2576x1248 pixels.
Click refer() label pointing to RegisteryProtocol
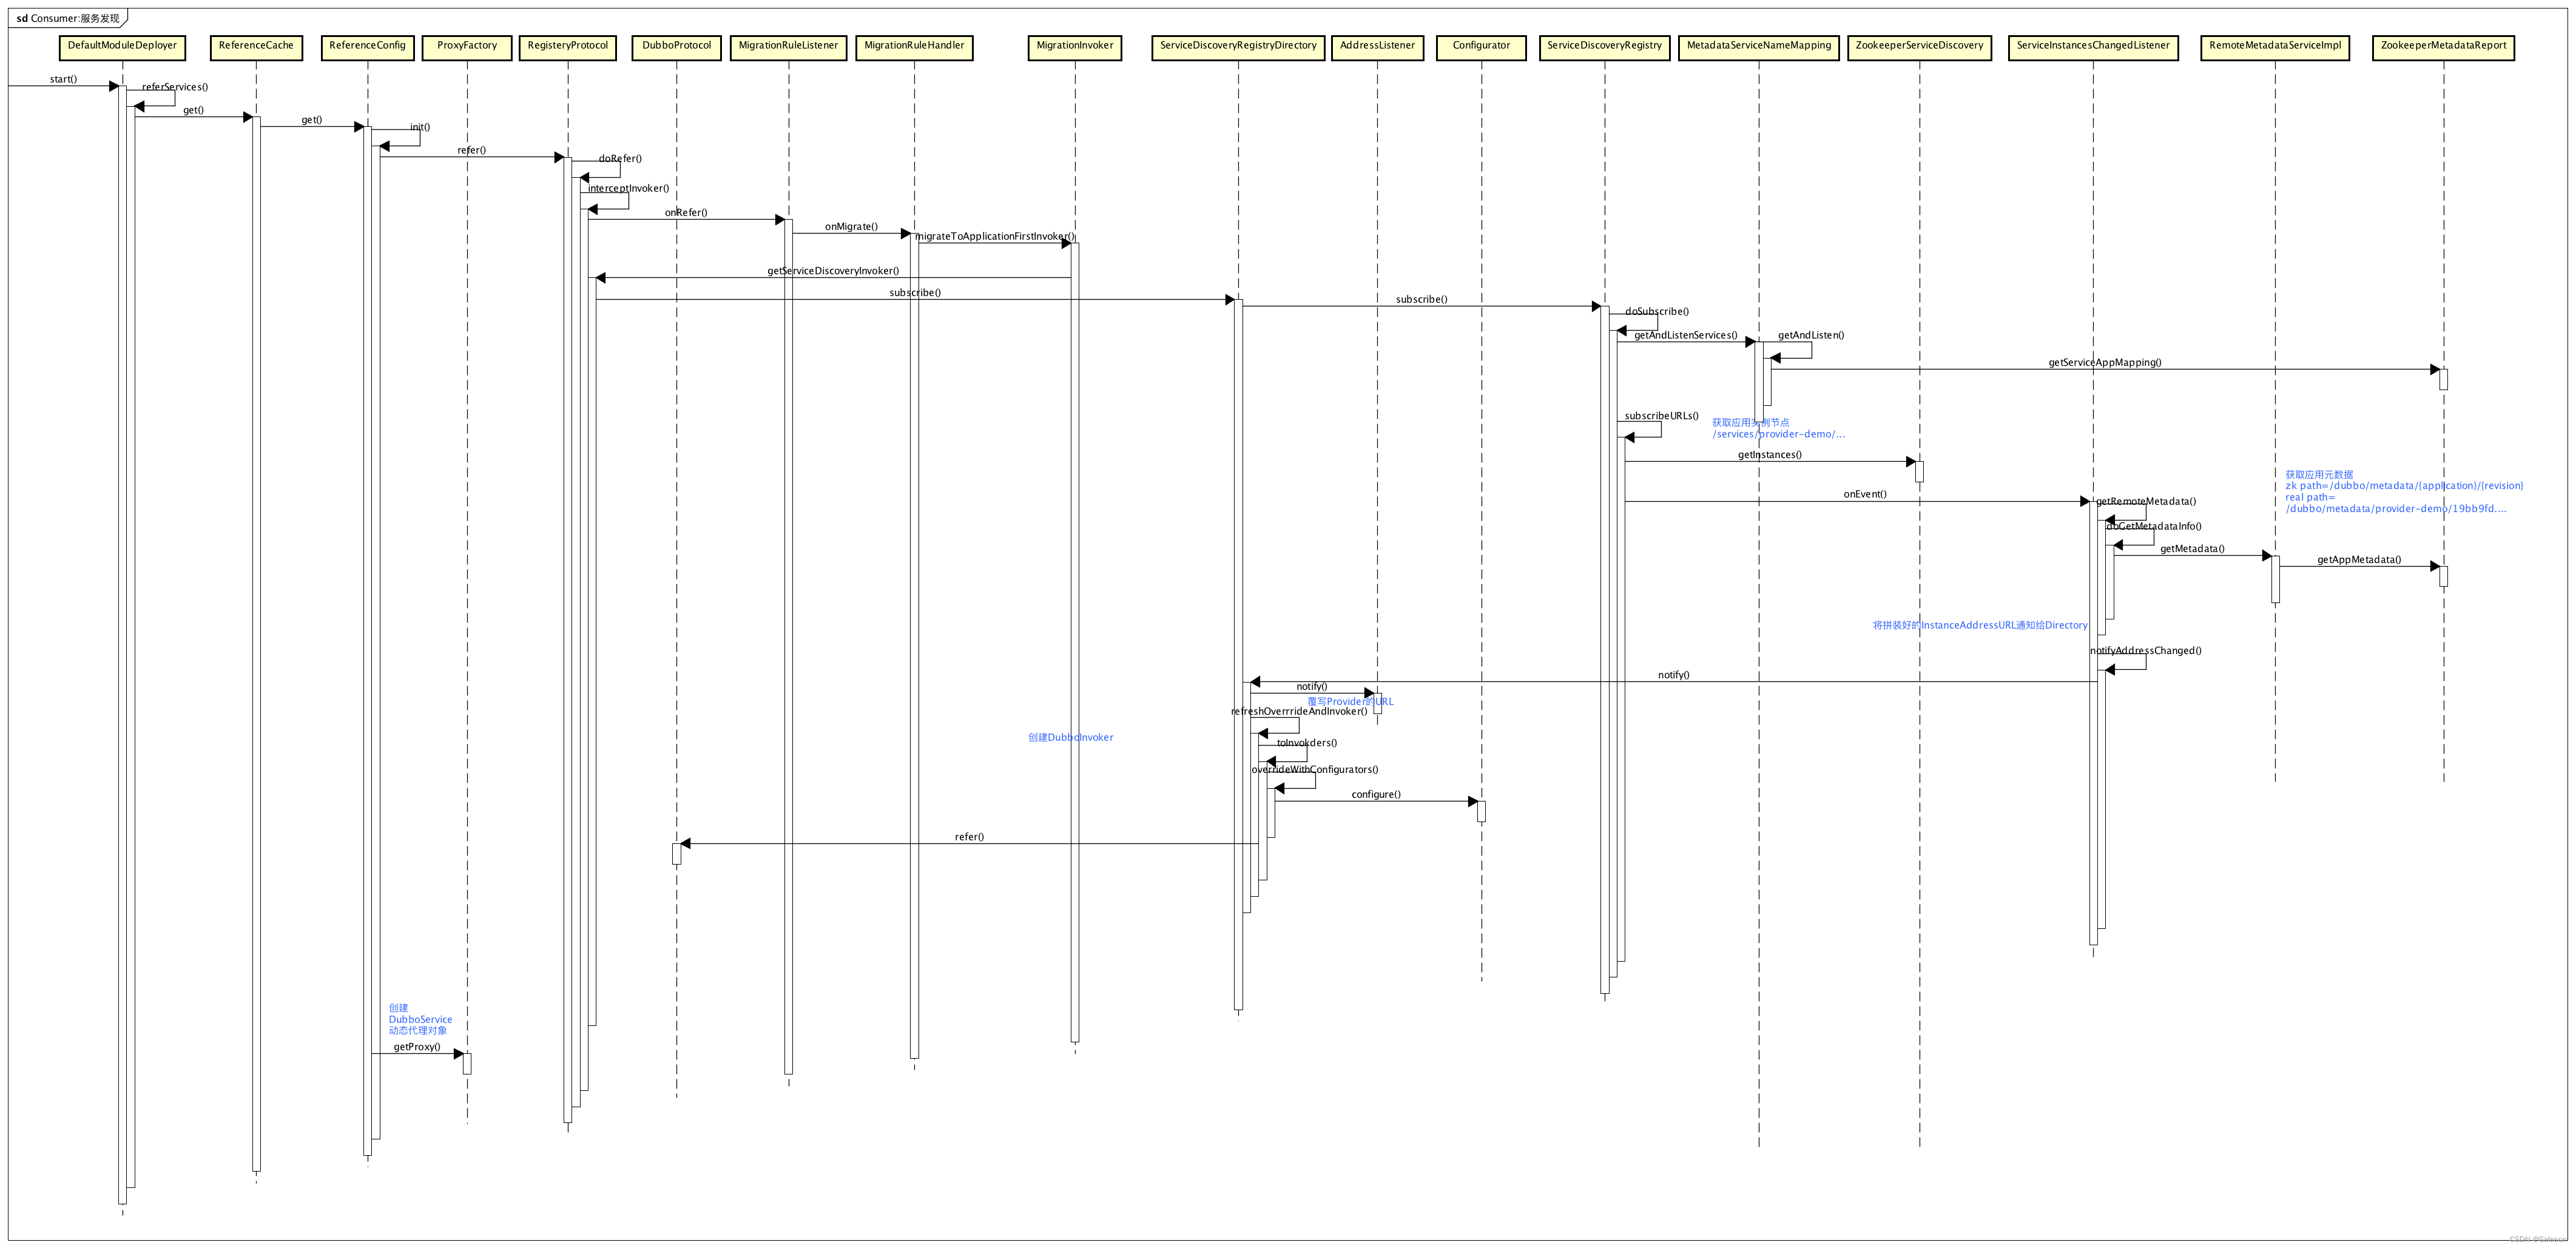pyautogui.click(x=472, y=150)
